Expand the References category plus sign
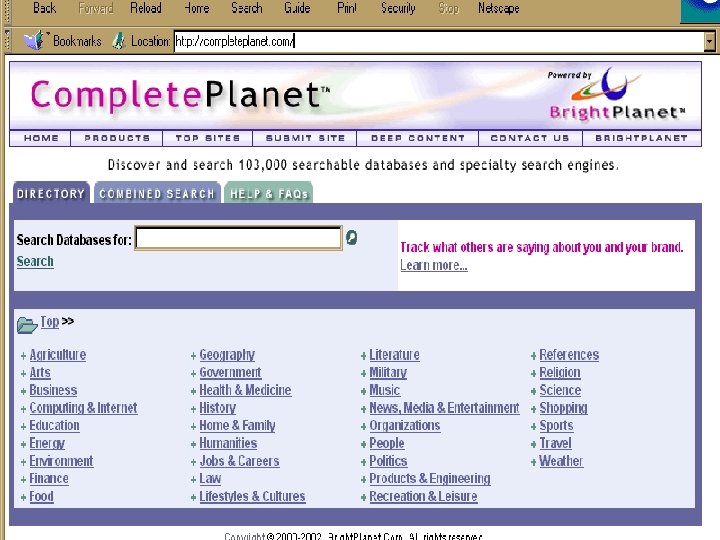Screen dimensions: 720x540 pyautogui.click(x=533, y=356)
